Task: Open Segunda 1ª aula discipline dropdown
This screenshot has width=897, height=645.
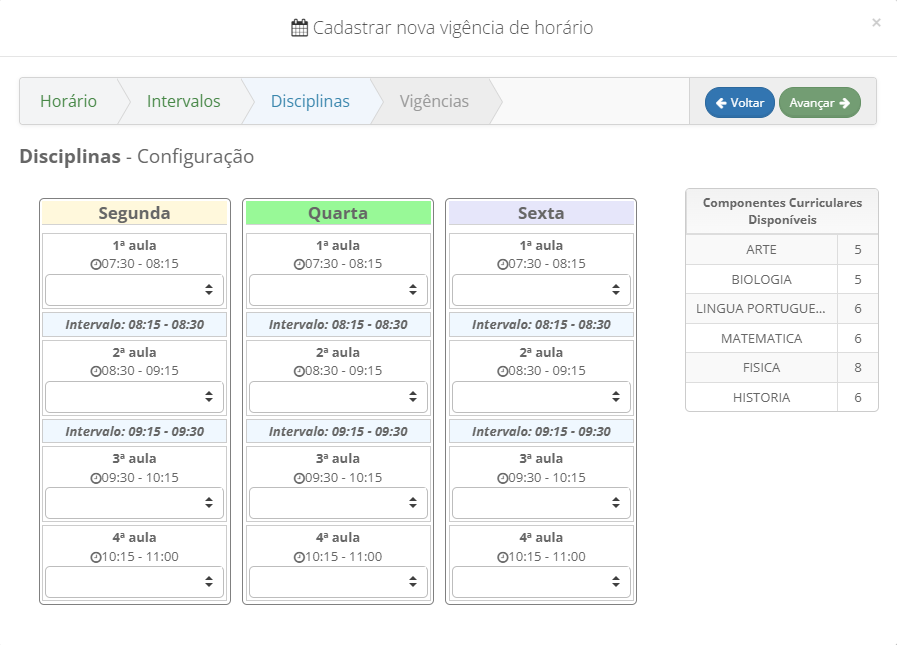Action: (x=134, y=290)
